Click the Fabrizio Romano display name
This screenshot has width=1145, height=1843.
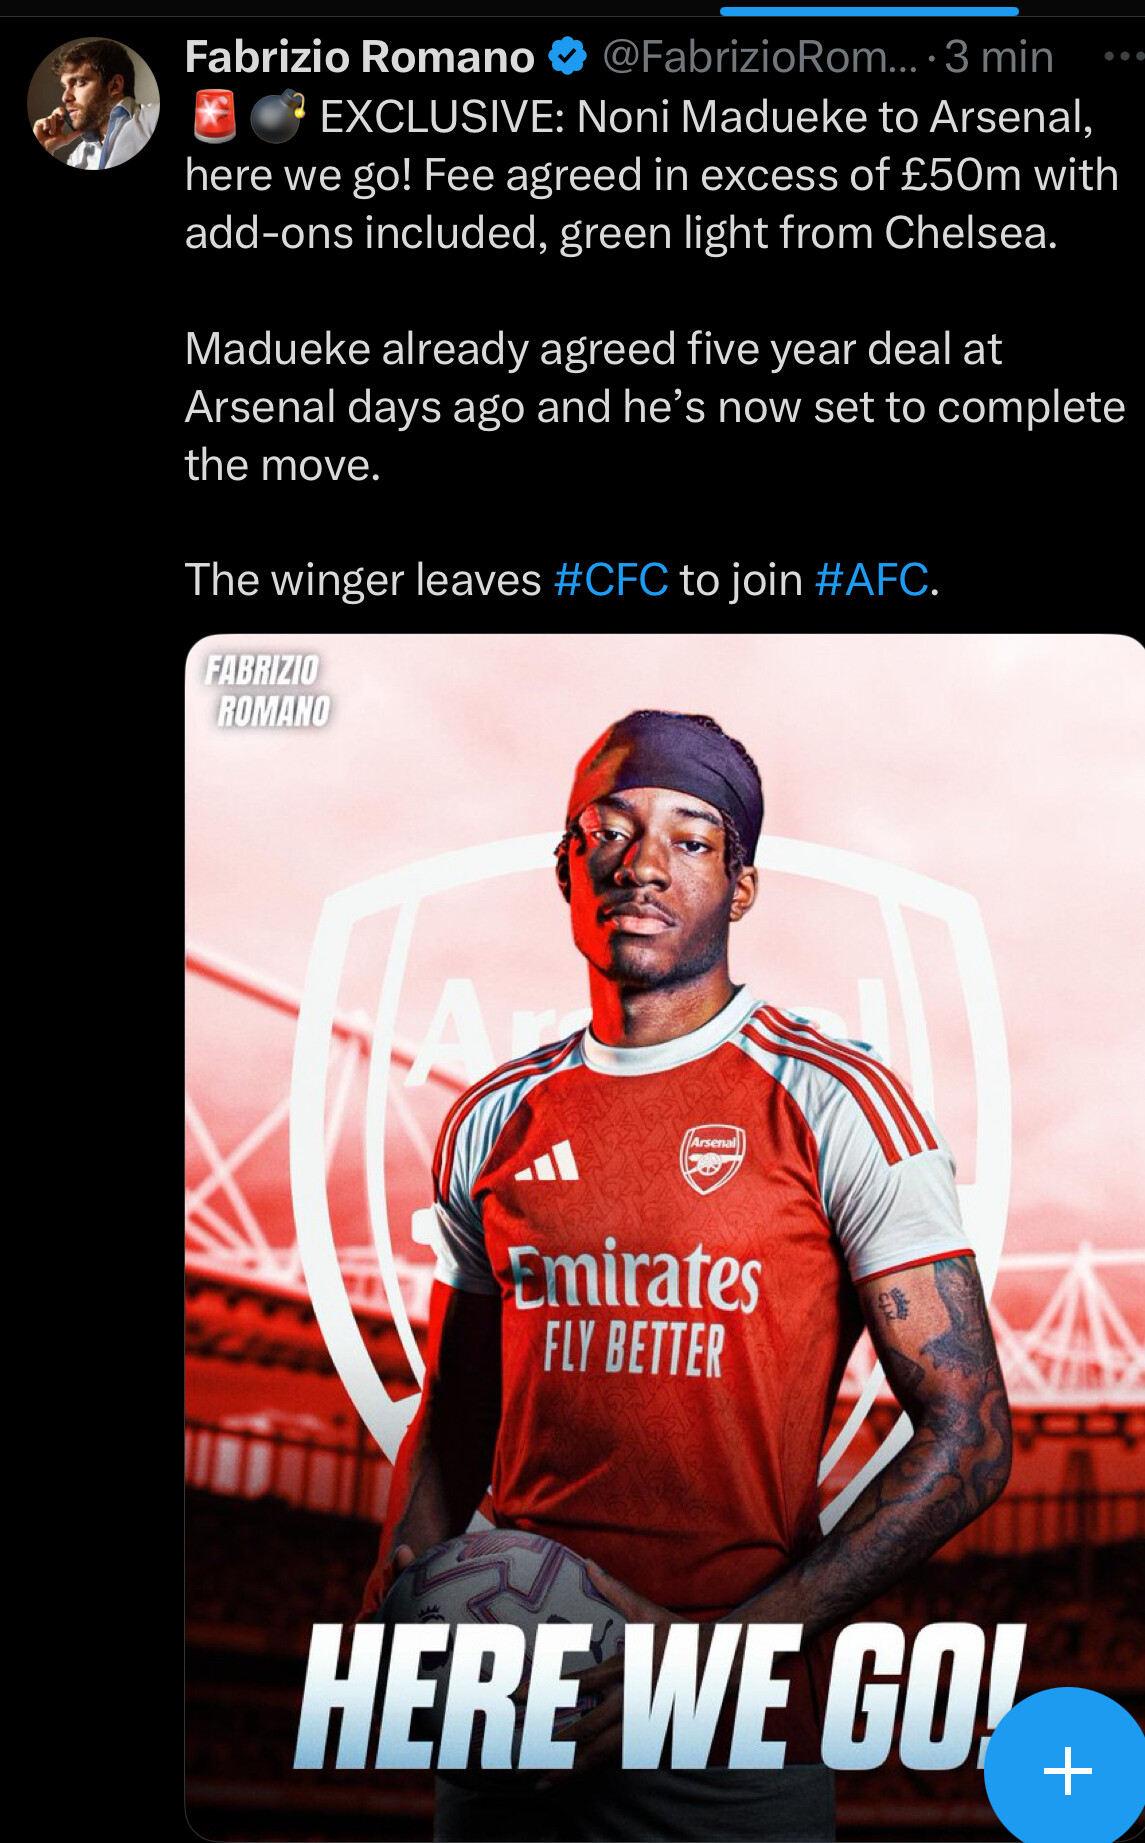pyautogui.click(x=360, y=57)
